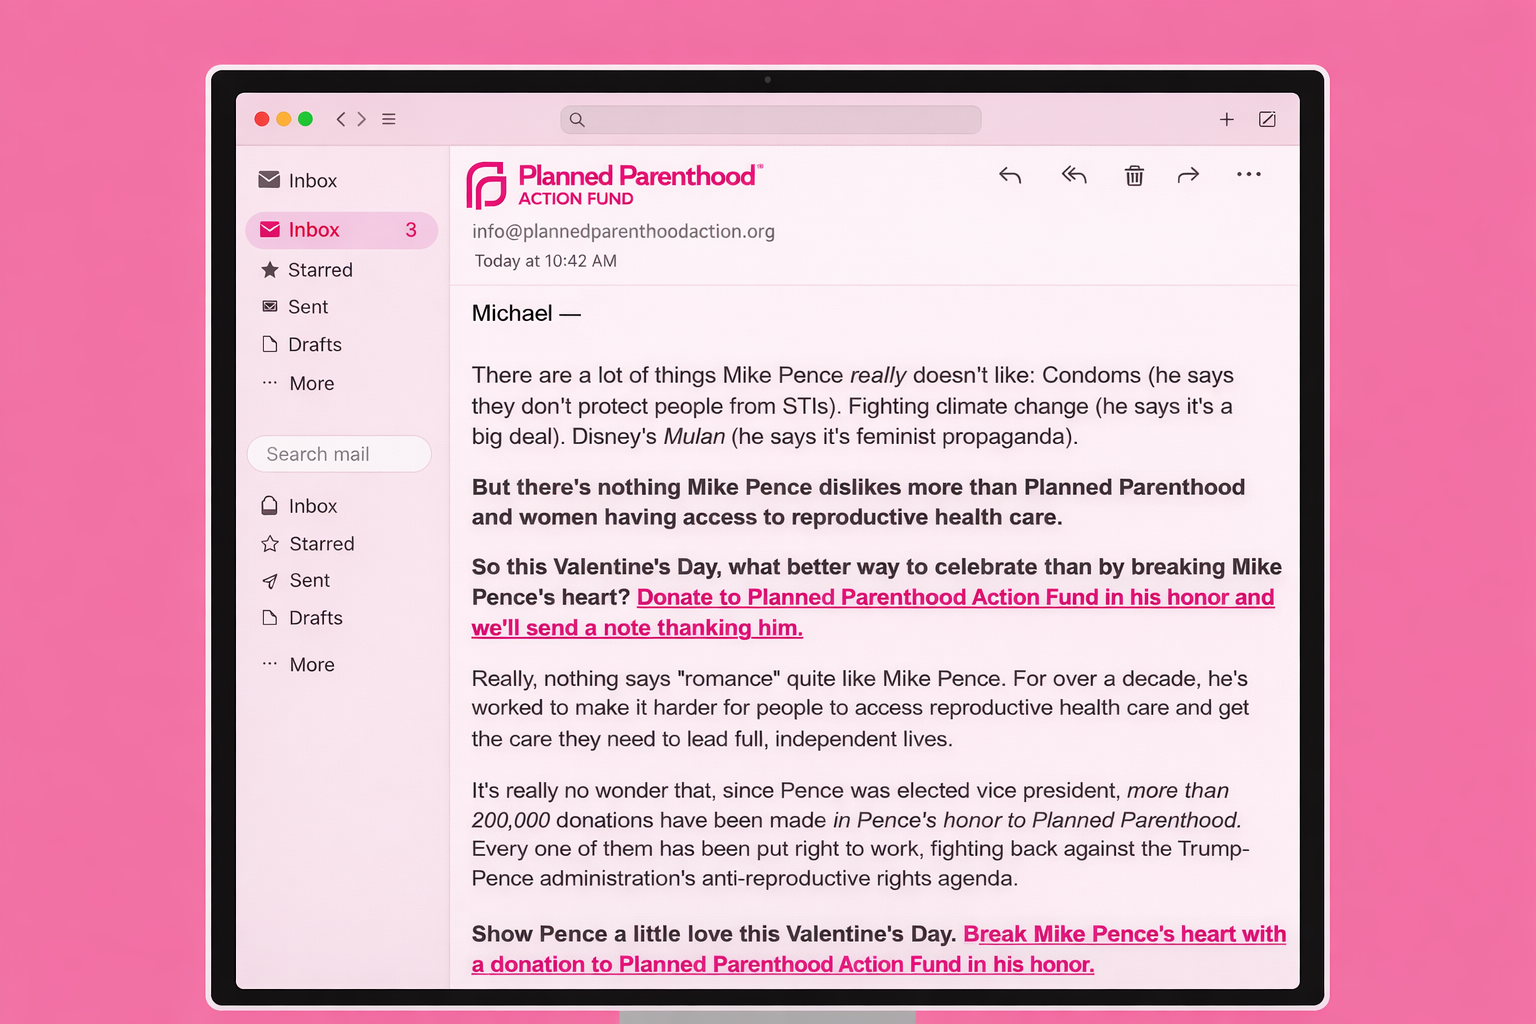This screenshot has height=1024, width=1536.
Task: Click the gray envelope icon at the sidebar top
Action: click(269, 180)
